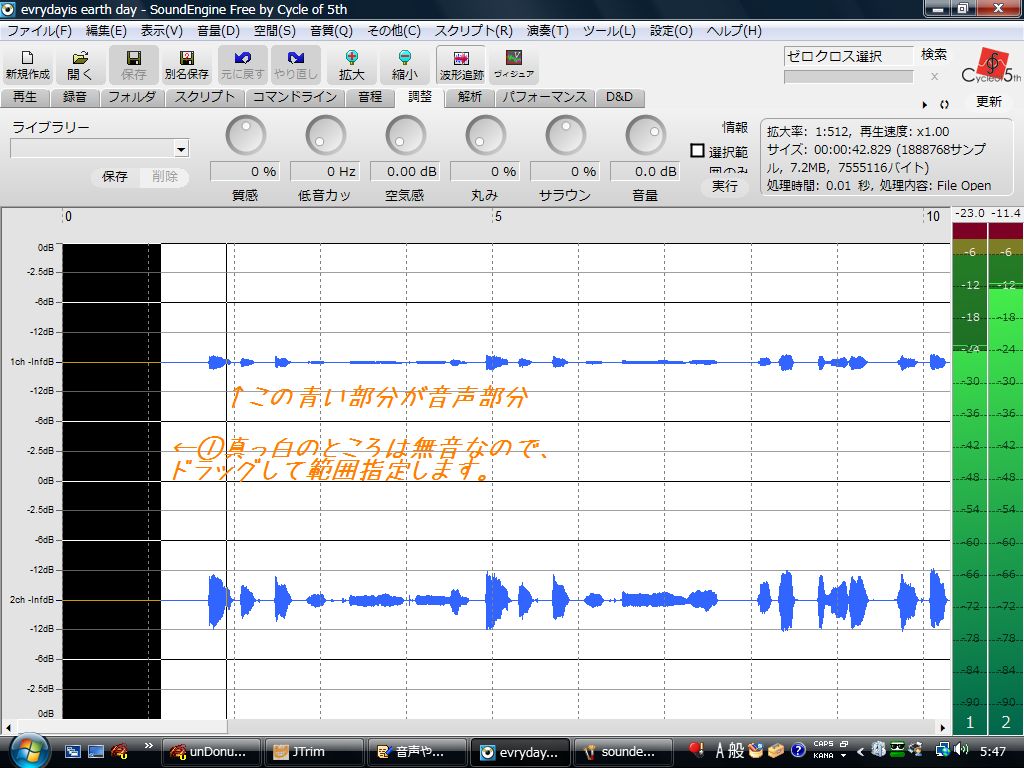Click the 0 Hz low-cut value field

[325, 172]
